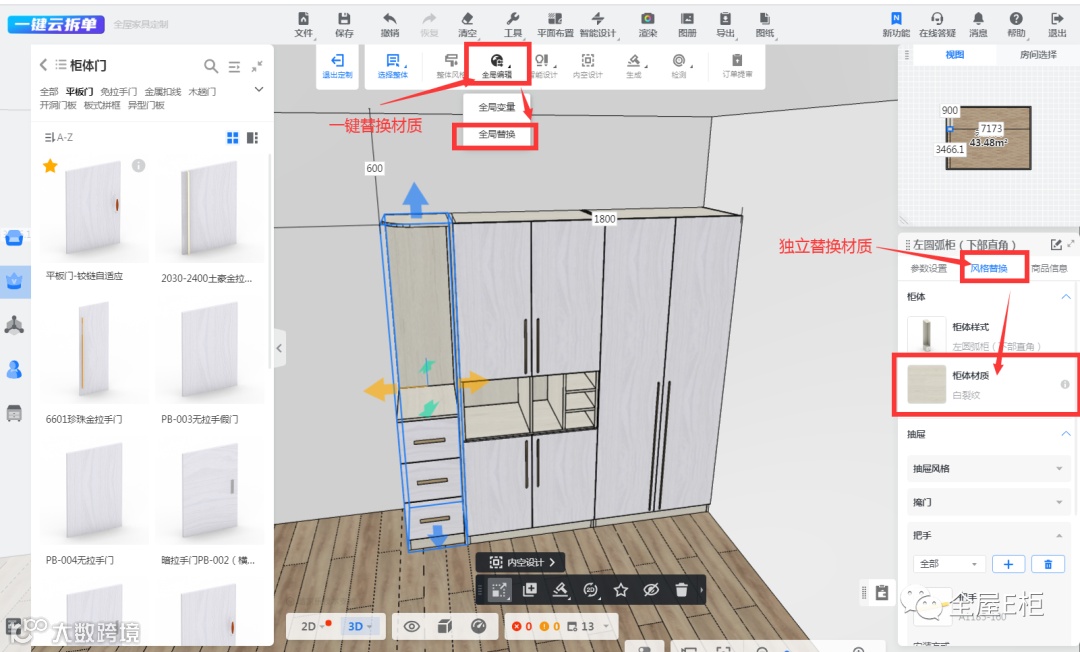Expand door category filter chevron

(259, 90)
